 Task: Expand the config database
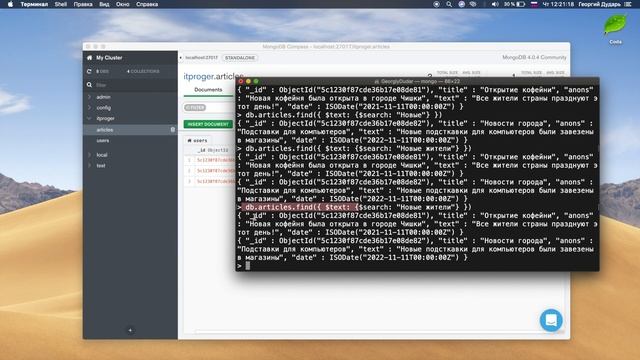pyautogui.click(x=89, y=108)
